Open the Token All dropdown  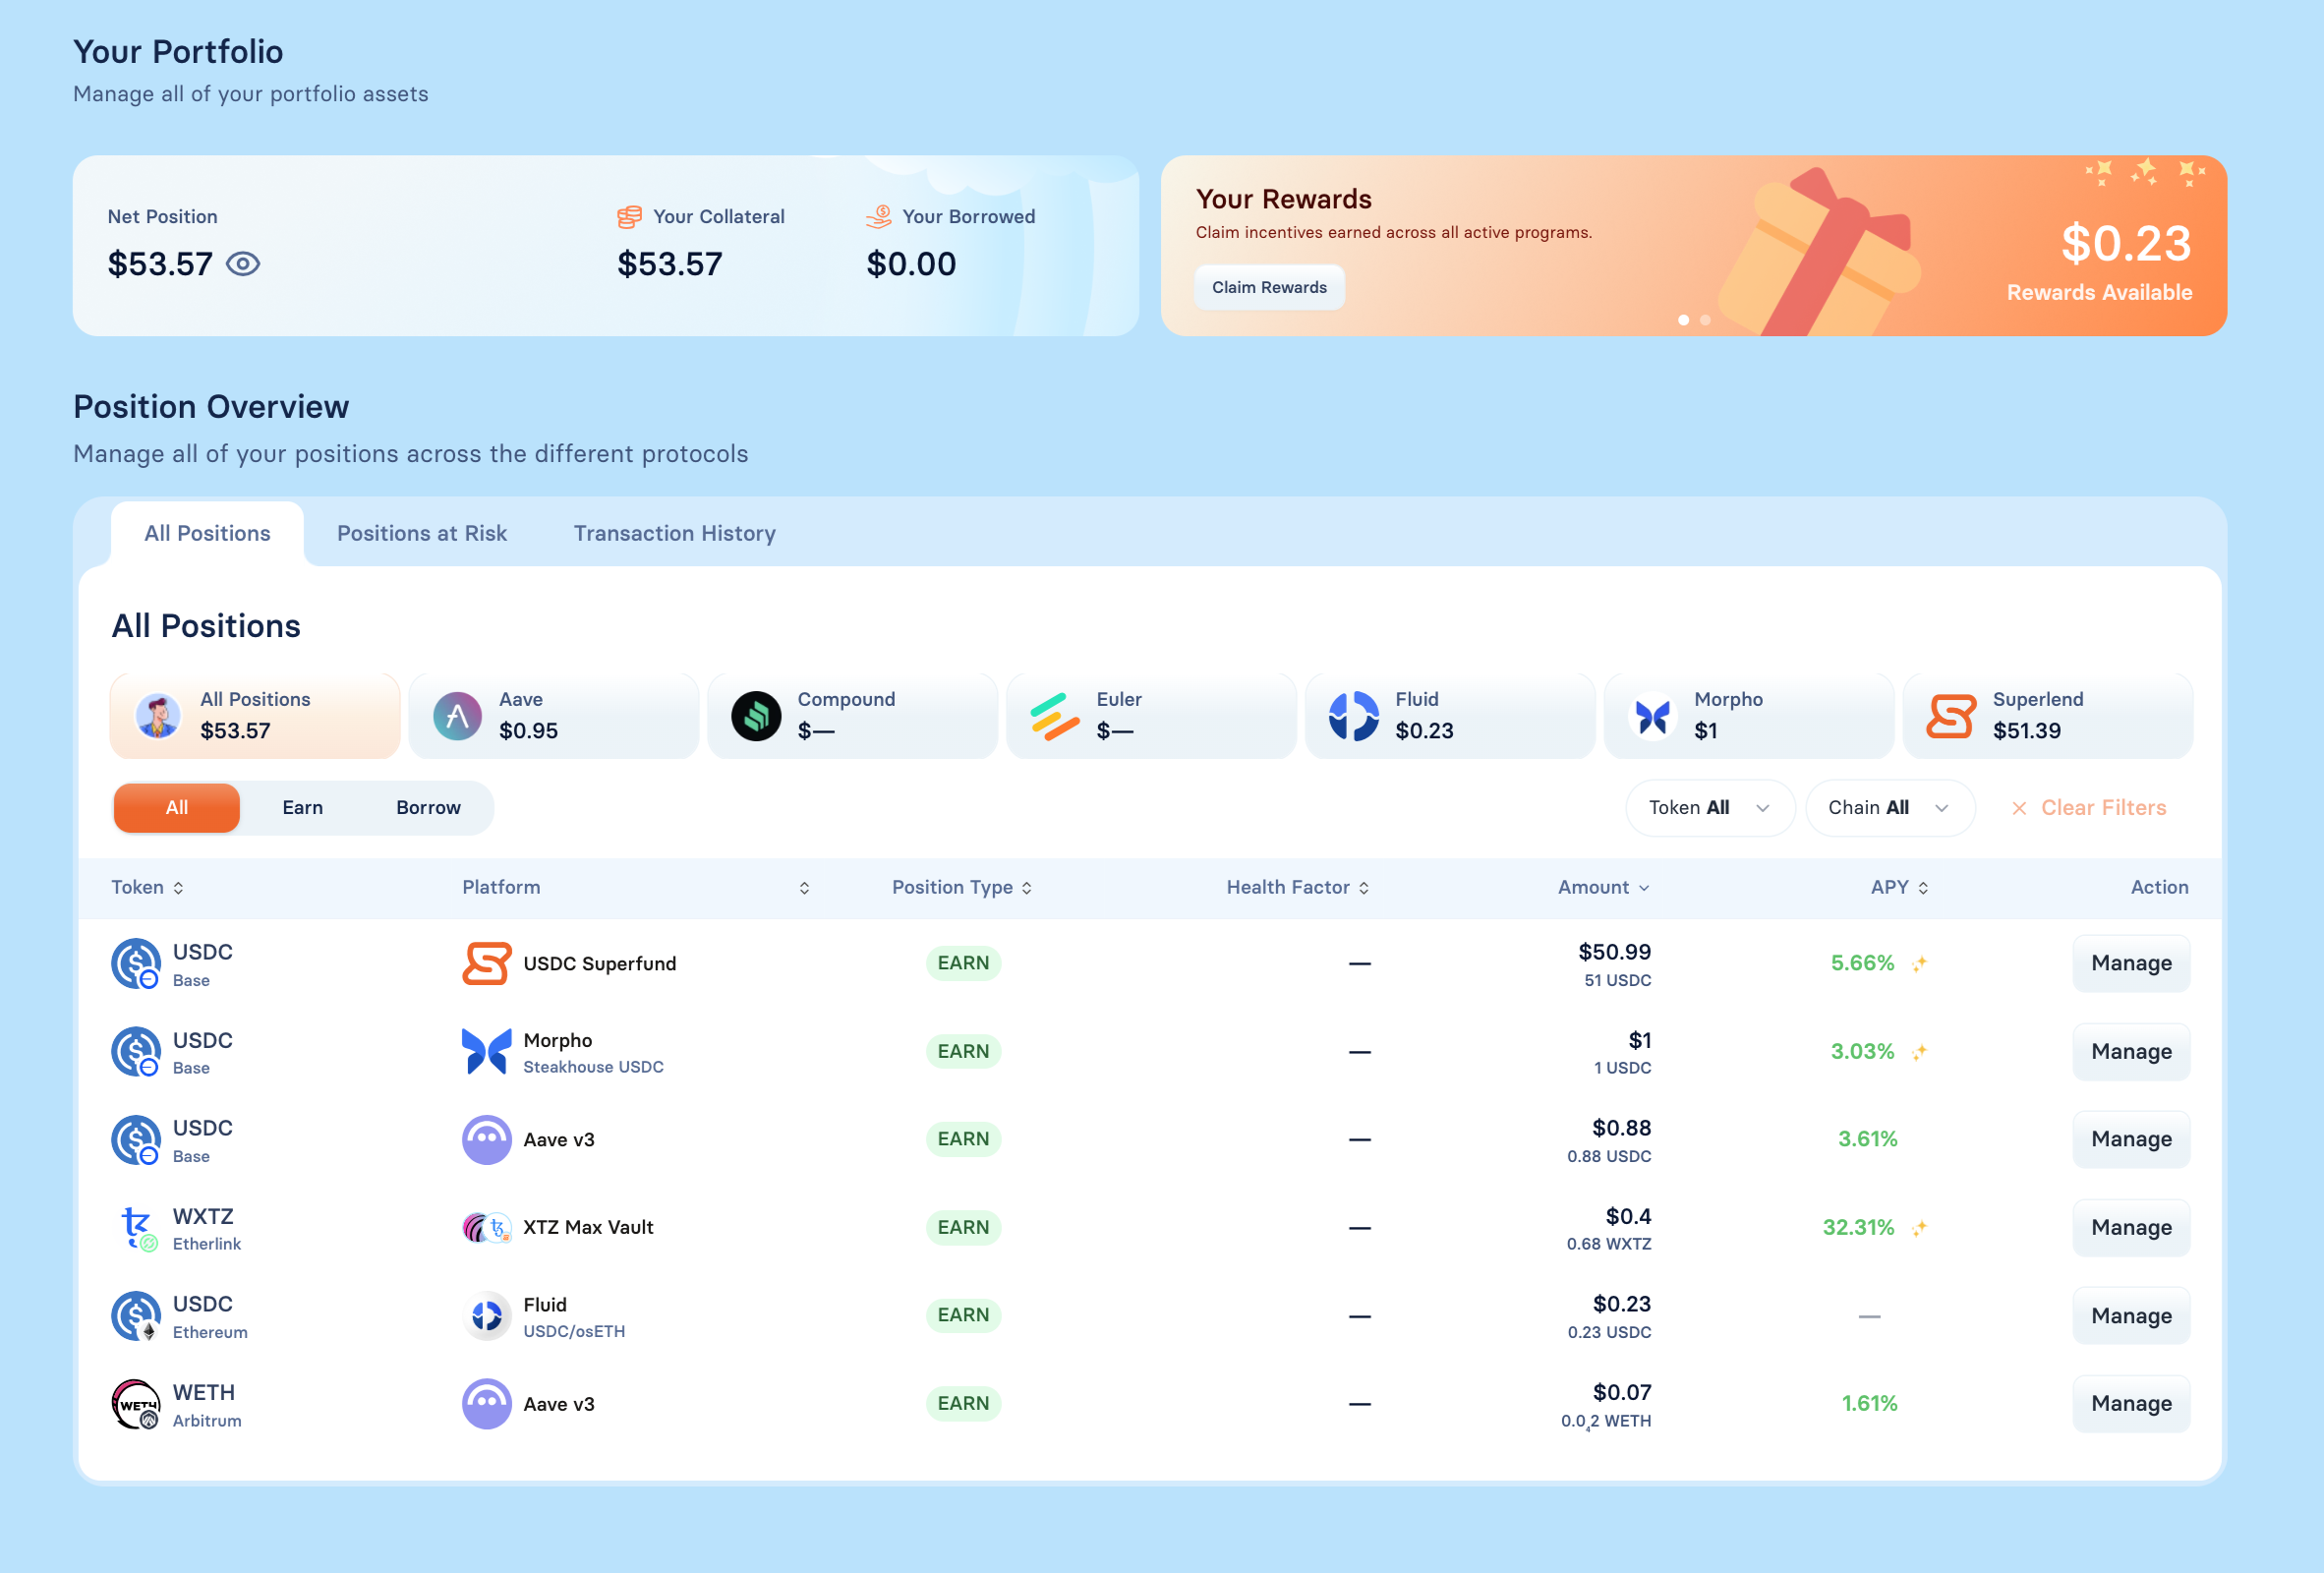click(1709, 807)
